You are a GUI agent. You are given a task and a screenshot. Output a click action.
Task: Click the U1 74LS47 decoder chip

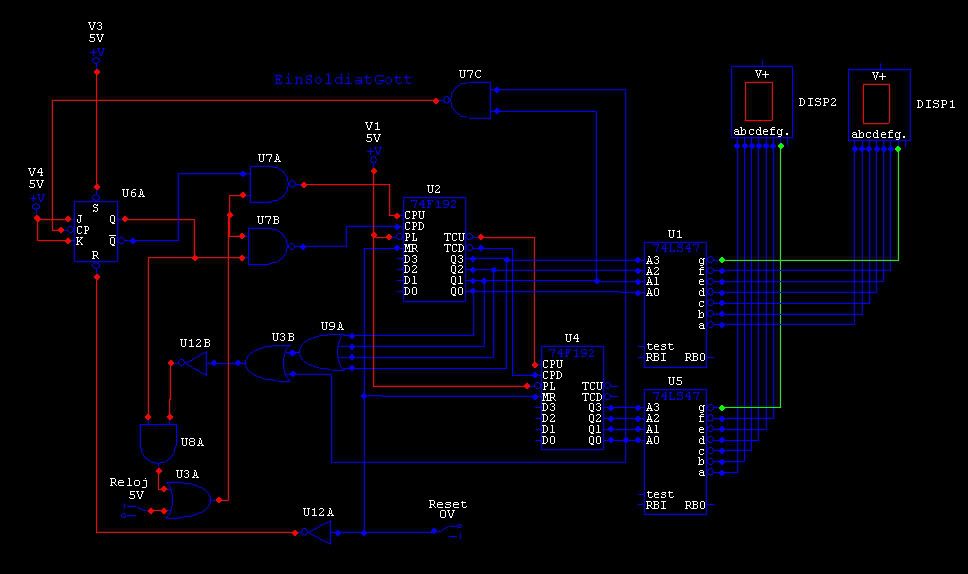pos(675,304)
